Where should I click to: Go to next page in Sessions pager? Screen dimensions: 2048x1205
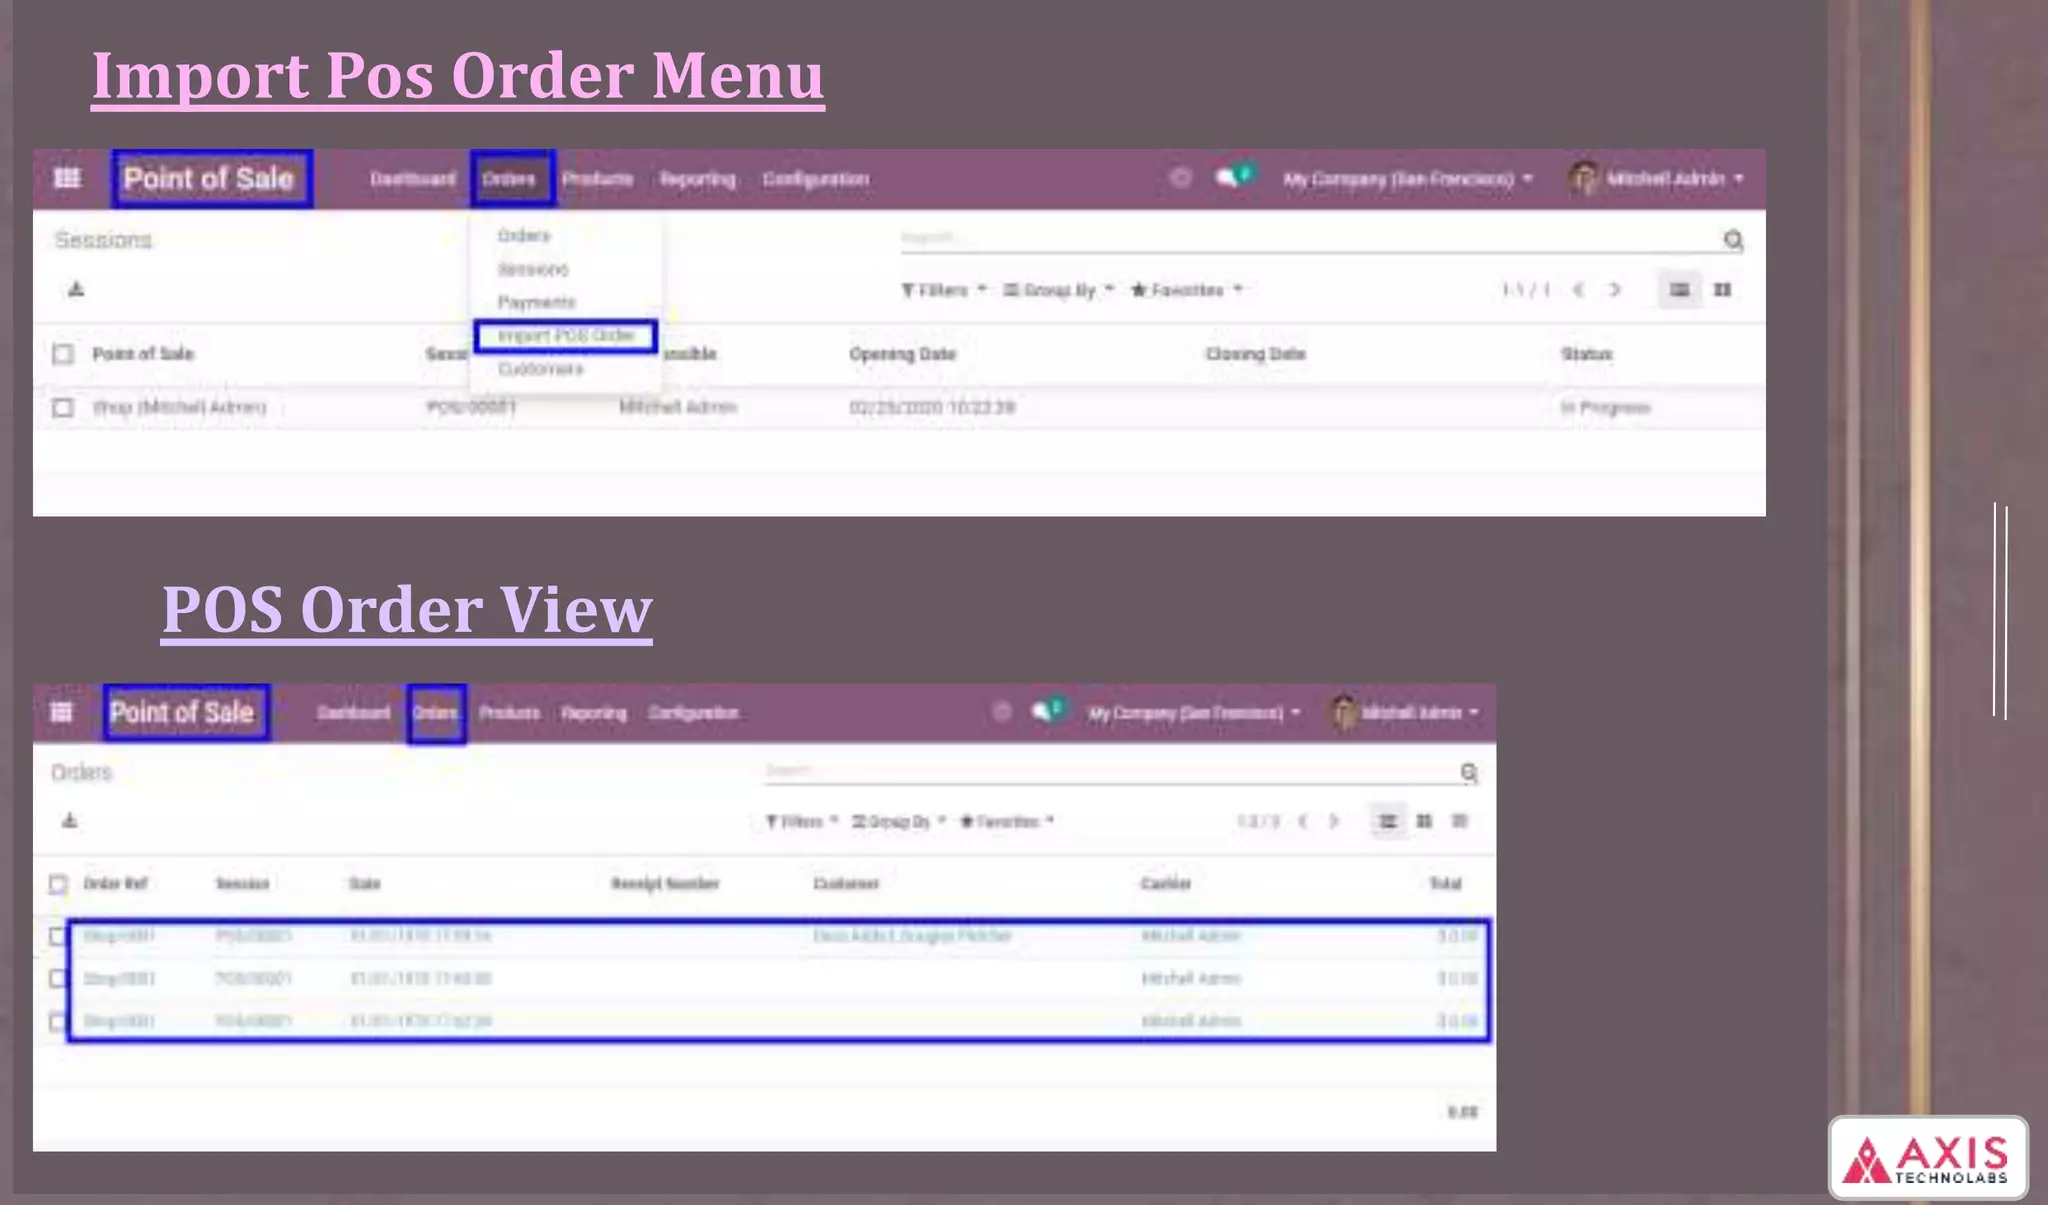(1614, 290)
